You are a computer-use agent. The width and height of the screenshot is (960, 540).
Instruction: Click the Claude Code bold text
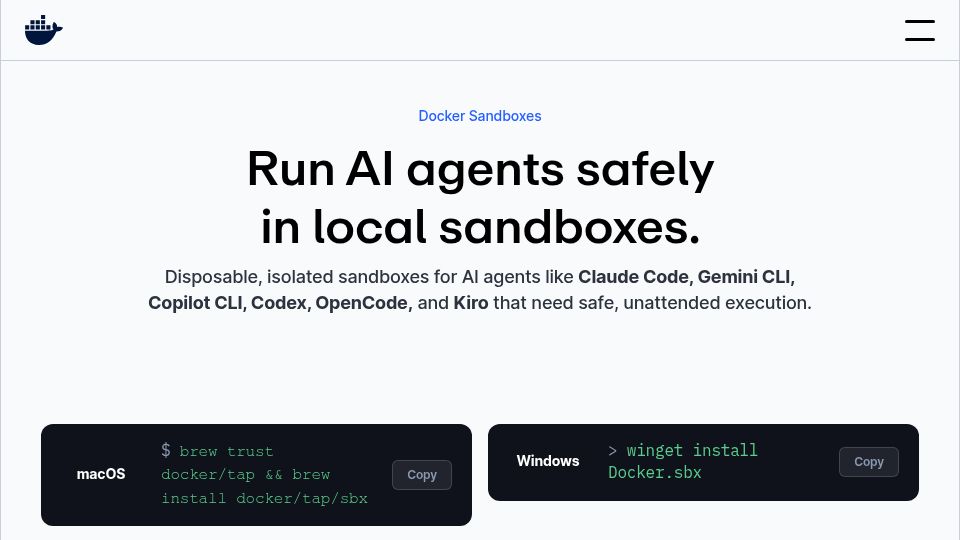point(633,277)
